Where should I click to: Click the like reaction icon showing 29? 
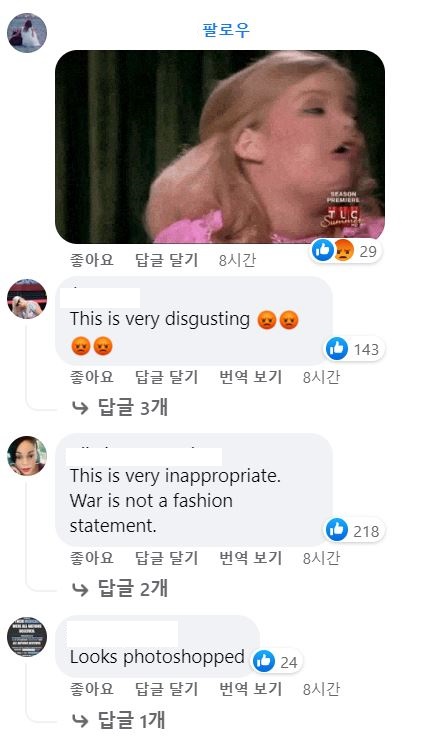[322, 250]
